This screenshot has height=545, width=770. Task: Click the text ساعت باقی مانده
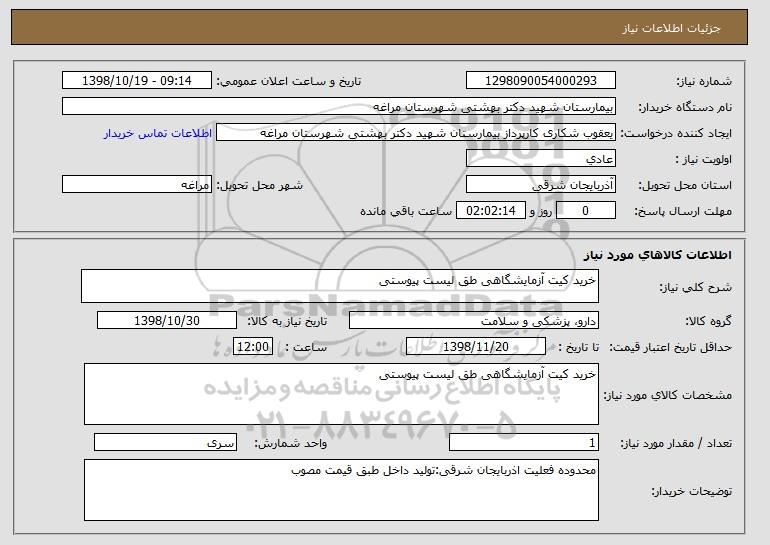pos(406,211)
